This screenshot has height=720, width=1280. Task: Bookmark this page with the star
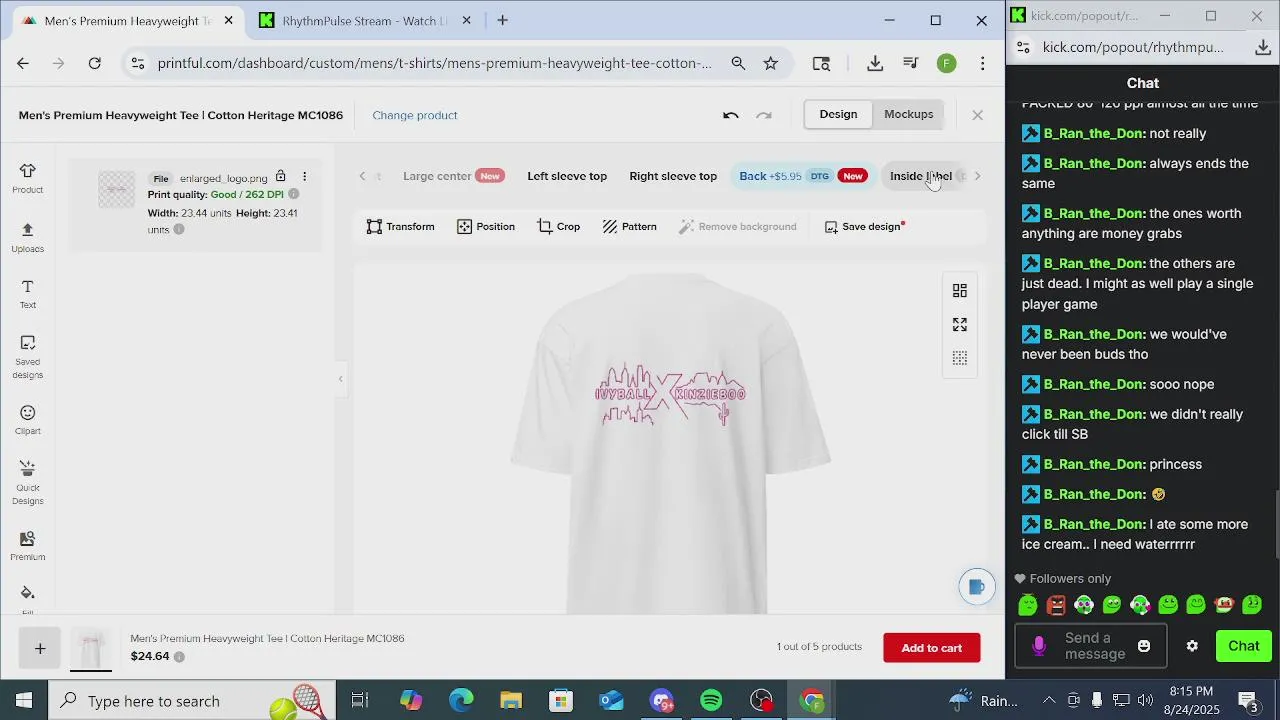point(771,63)
